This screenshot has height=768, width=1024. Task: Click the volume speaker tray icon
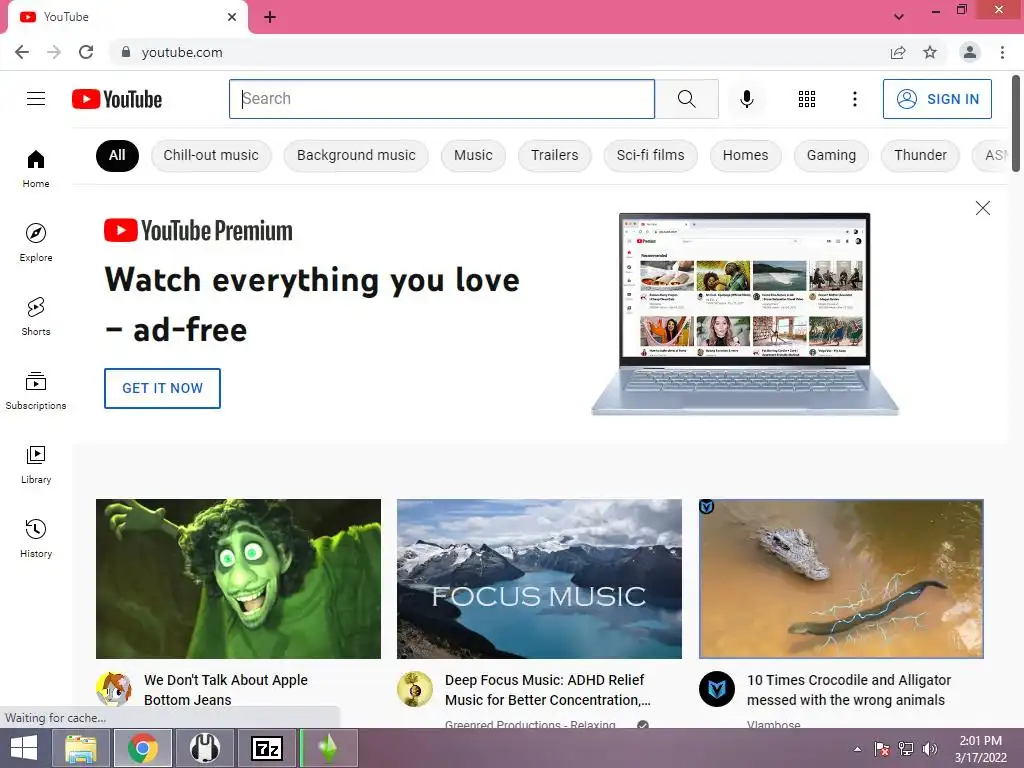pyautogui.click(x=929, y=749)
